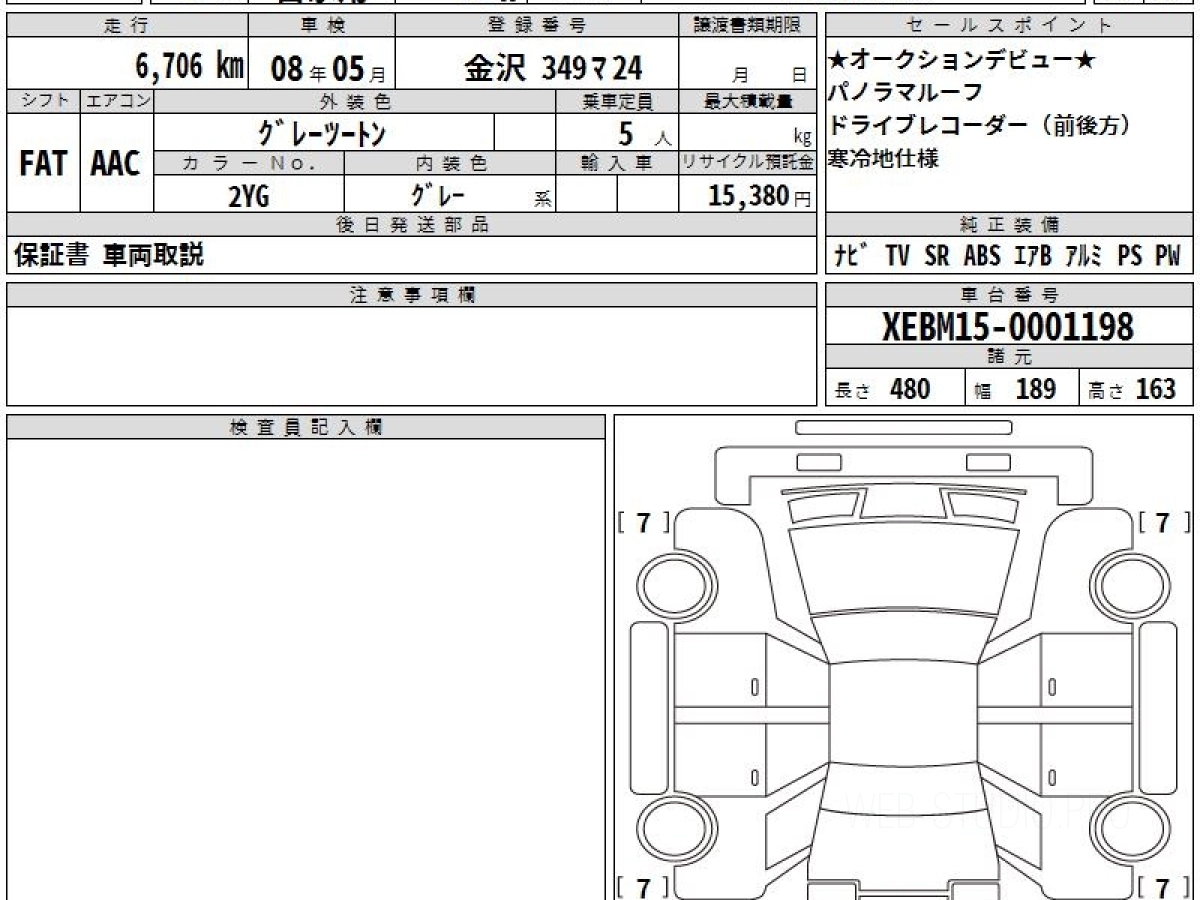Click the width value 189

click(x=1035, y=389)
